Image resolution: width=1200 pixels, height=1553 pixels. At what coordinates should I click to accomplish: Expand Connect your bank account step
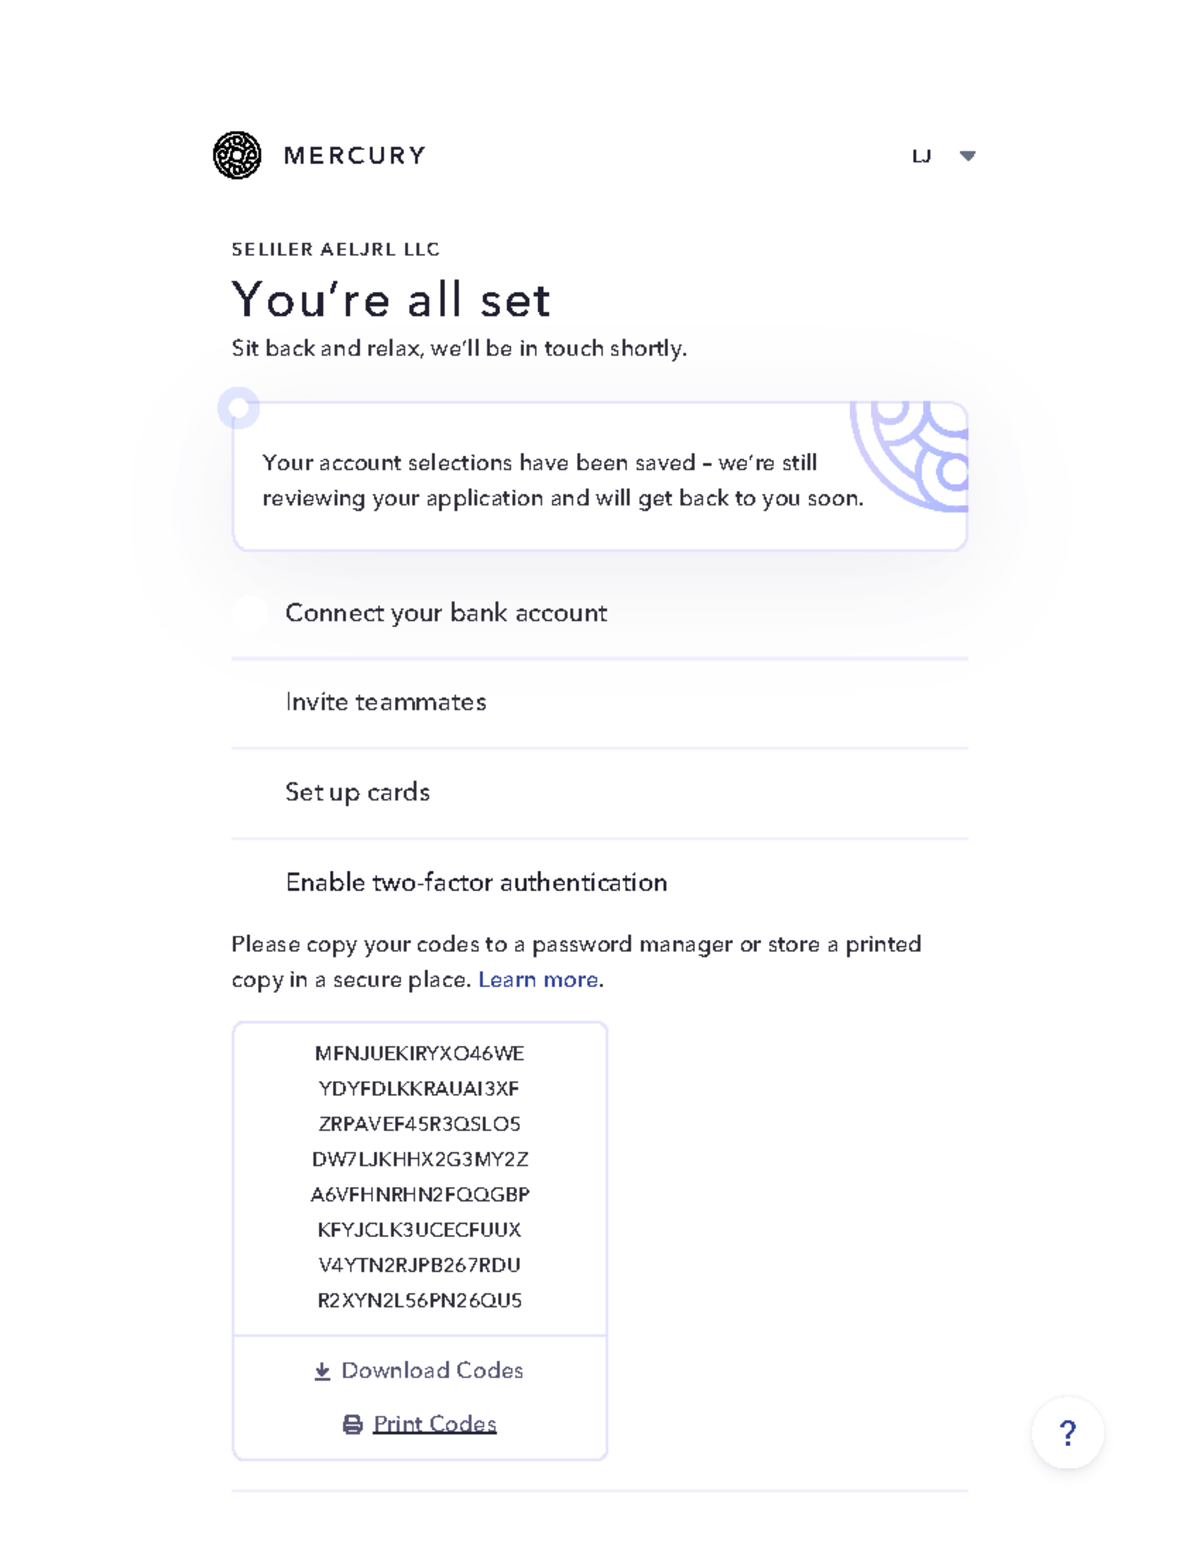(446, 613)
